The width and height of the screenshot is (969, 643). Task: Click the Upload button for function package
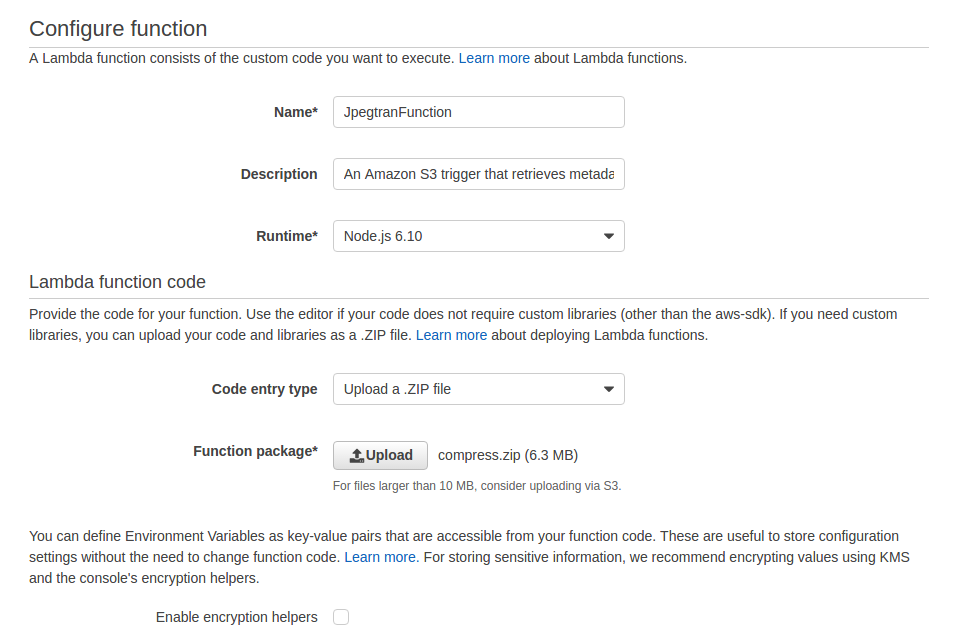click(380, 456)
